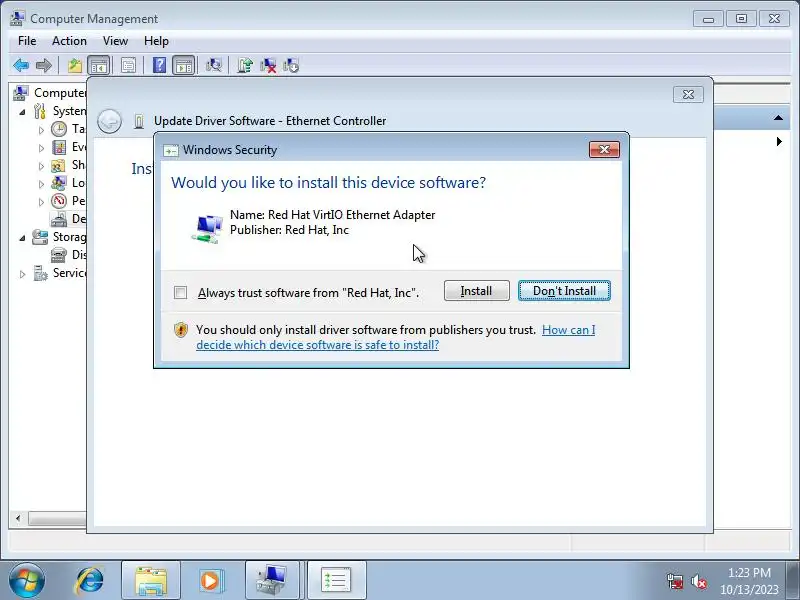Switch to the list-icon taskbar window button
Image resolution: width=800 pixels, height=600 pixels.
coord(336,581)
